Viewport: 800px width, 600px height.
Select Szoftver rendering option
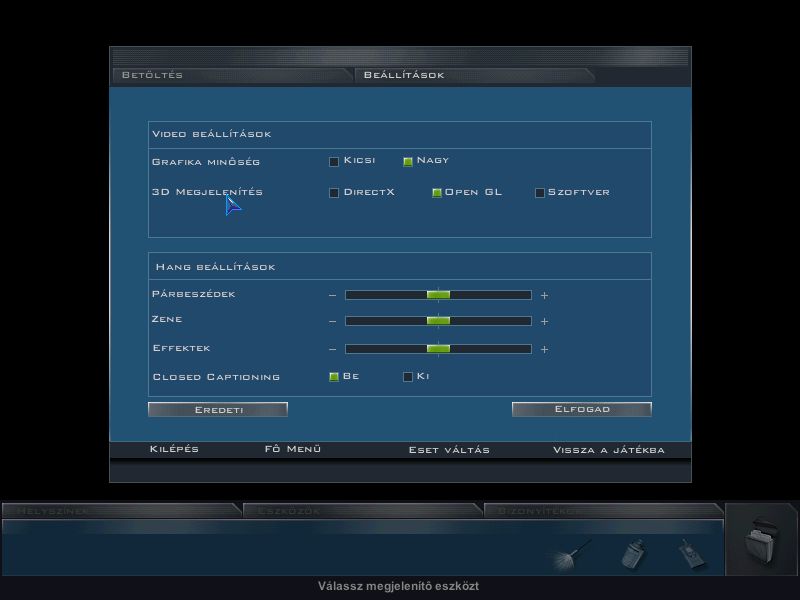(540, 193)
